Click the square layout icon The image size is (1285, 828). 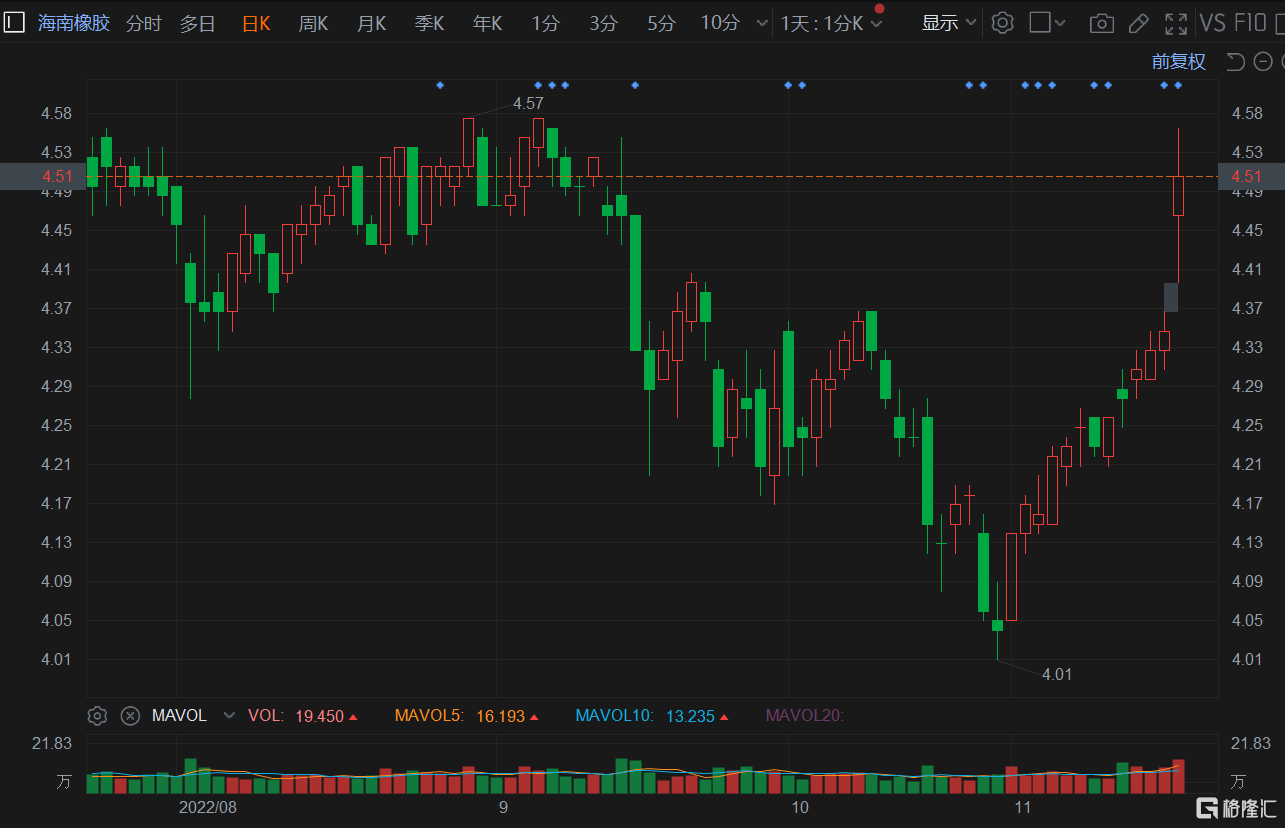tap(1040, 23)
